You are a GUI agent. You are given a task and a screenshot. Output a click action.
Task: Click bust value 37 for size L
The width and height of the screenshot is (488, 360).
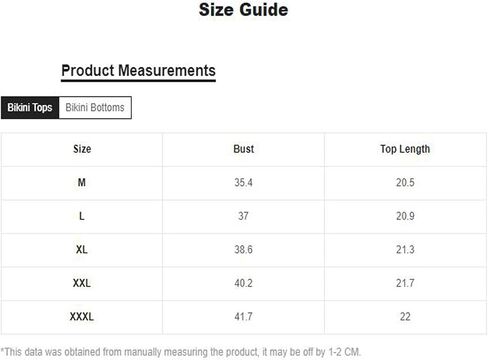(x=243, y=216)
